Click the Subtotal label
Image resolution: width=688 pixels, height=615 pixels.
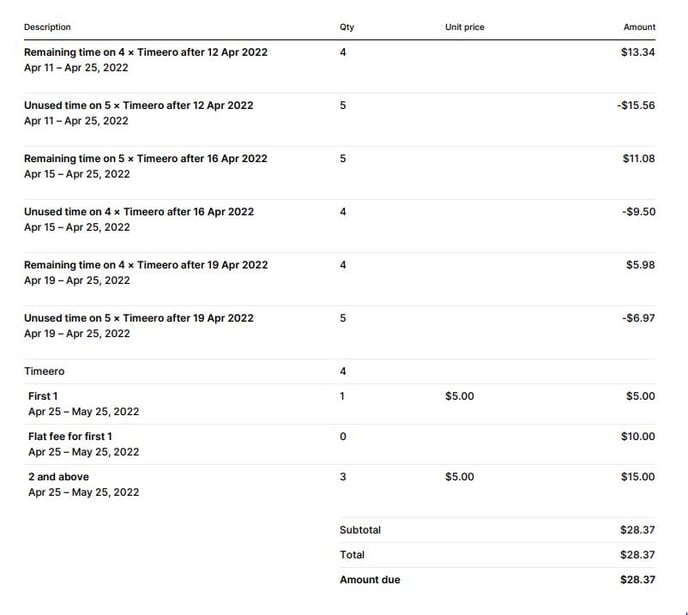point(360,530)
